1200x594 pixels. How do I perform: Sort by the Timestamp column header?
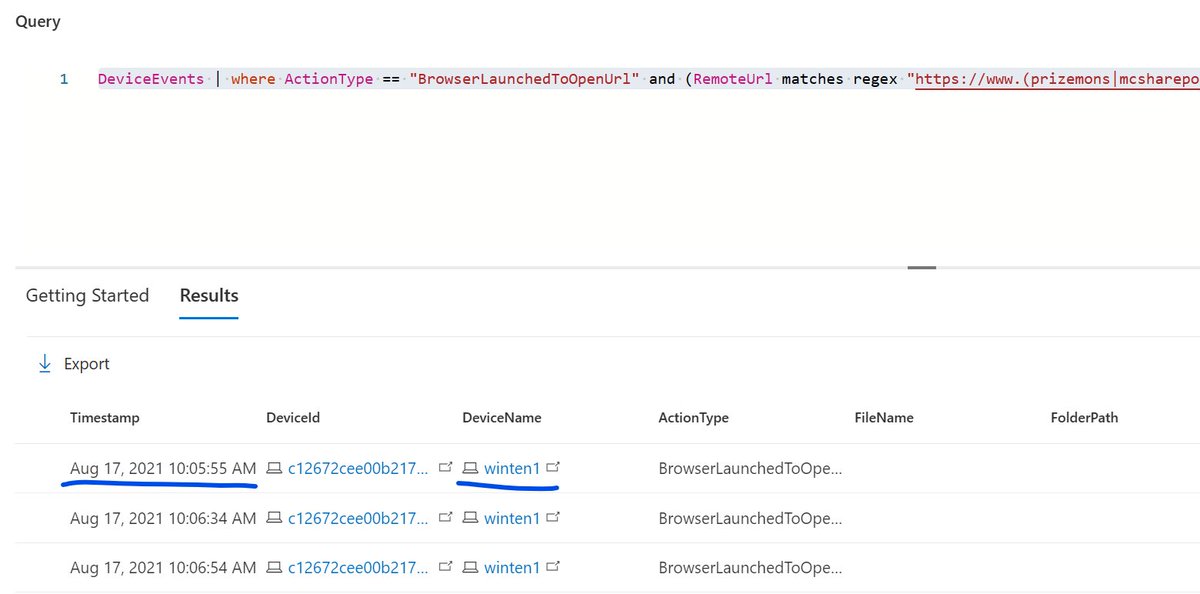coord(105,418)
